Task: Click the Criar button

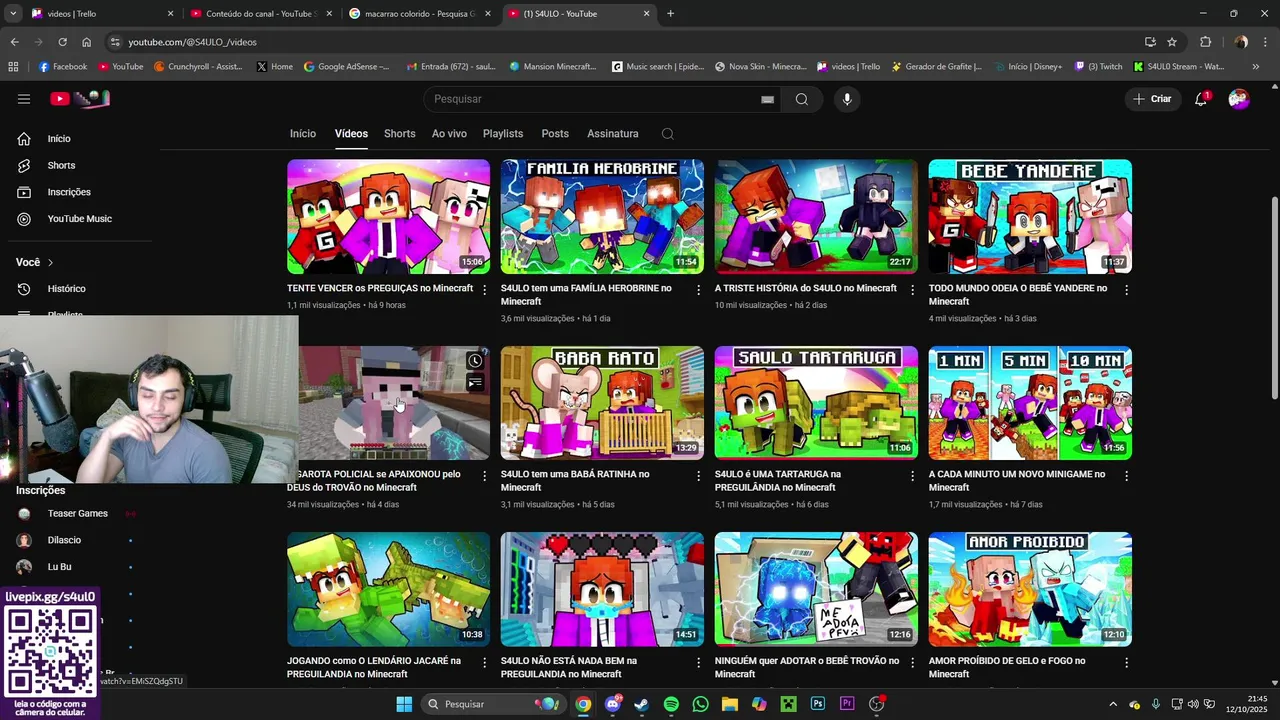Action: point(1152,99)
